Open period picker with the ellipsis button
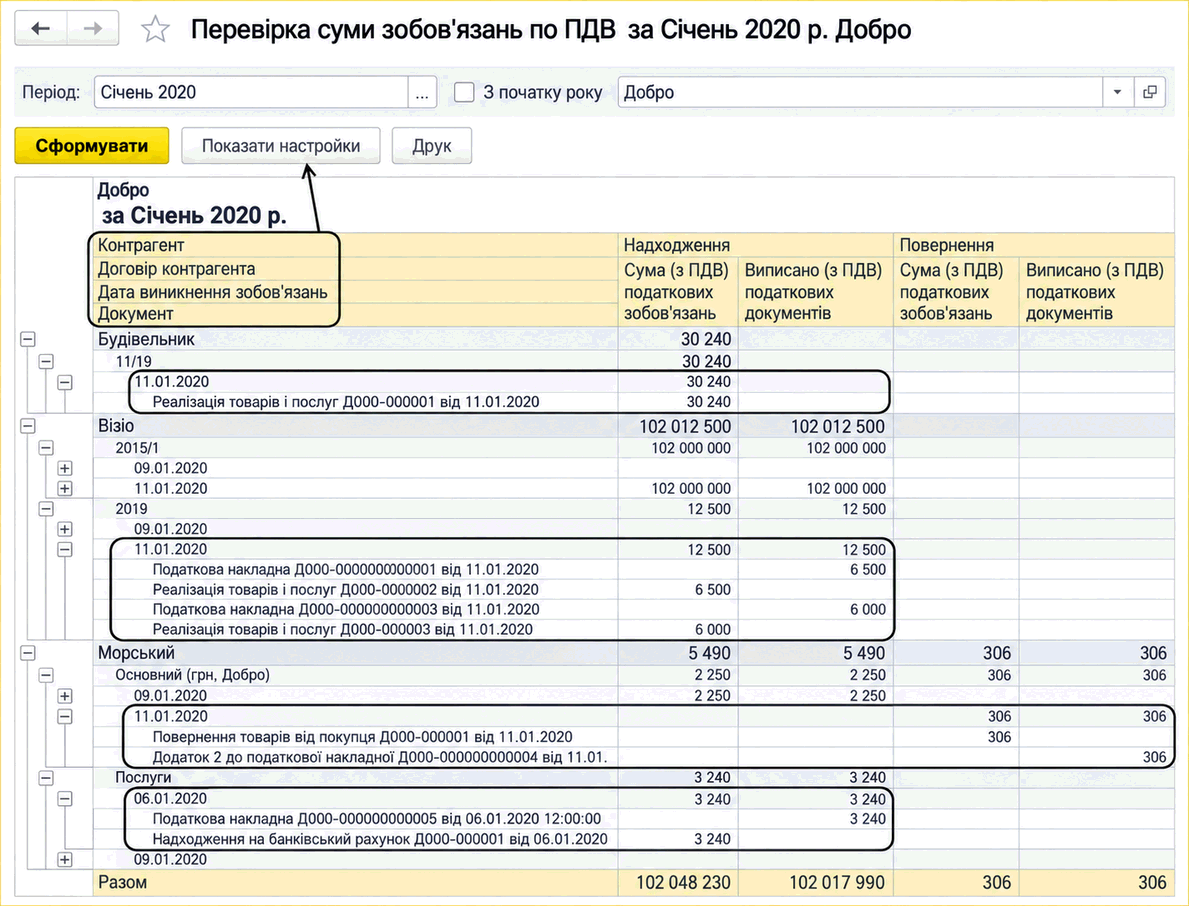This screenshot has width=1189, height=906. [422, 92]
